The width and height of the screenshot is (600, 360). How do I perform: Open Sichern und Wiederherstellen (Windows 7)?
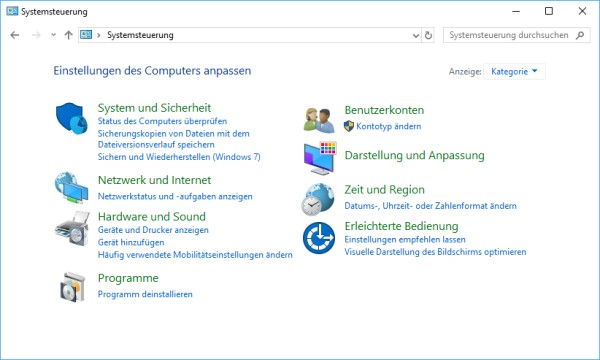(x=179, y=156)
